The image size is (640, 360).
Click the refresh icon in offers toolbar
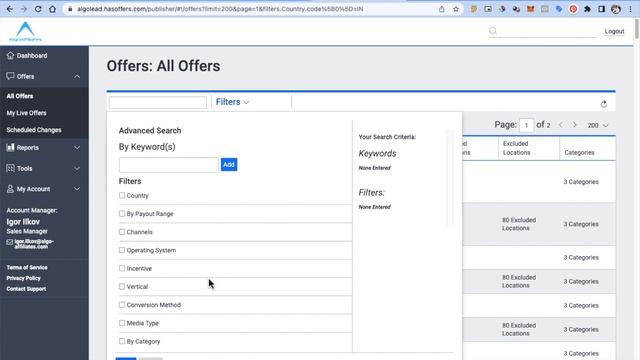pos(604,104)
